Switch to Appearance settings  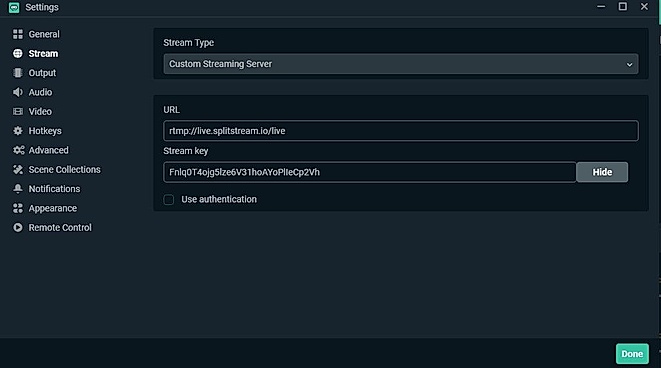pyautogui.click(x=53, y=208)
